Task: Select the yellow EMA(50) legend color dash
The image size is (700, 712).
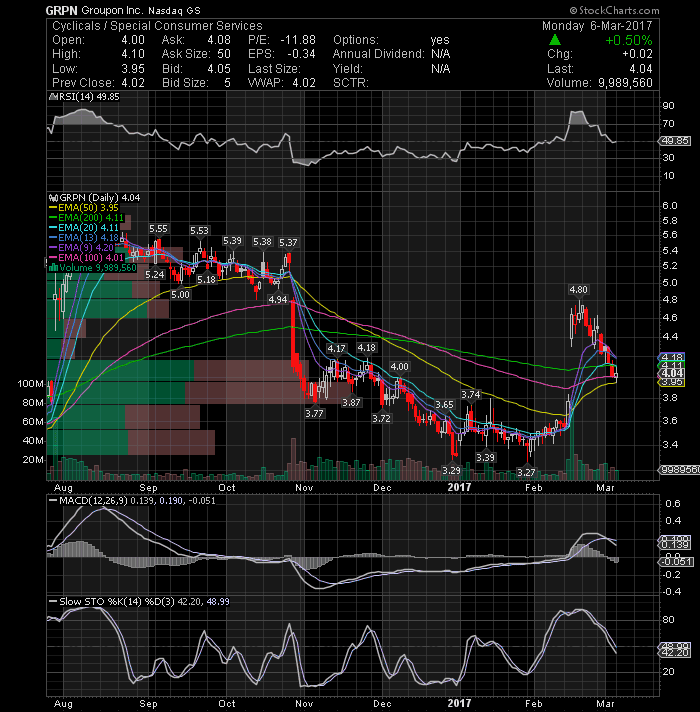Action: (53, 208)
